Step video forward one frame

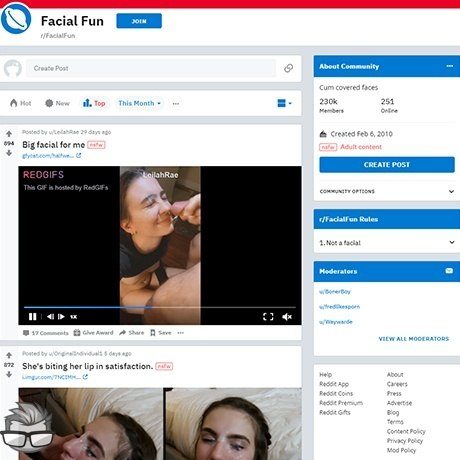[61, 316]
